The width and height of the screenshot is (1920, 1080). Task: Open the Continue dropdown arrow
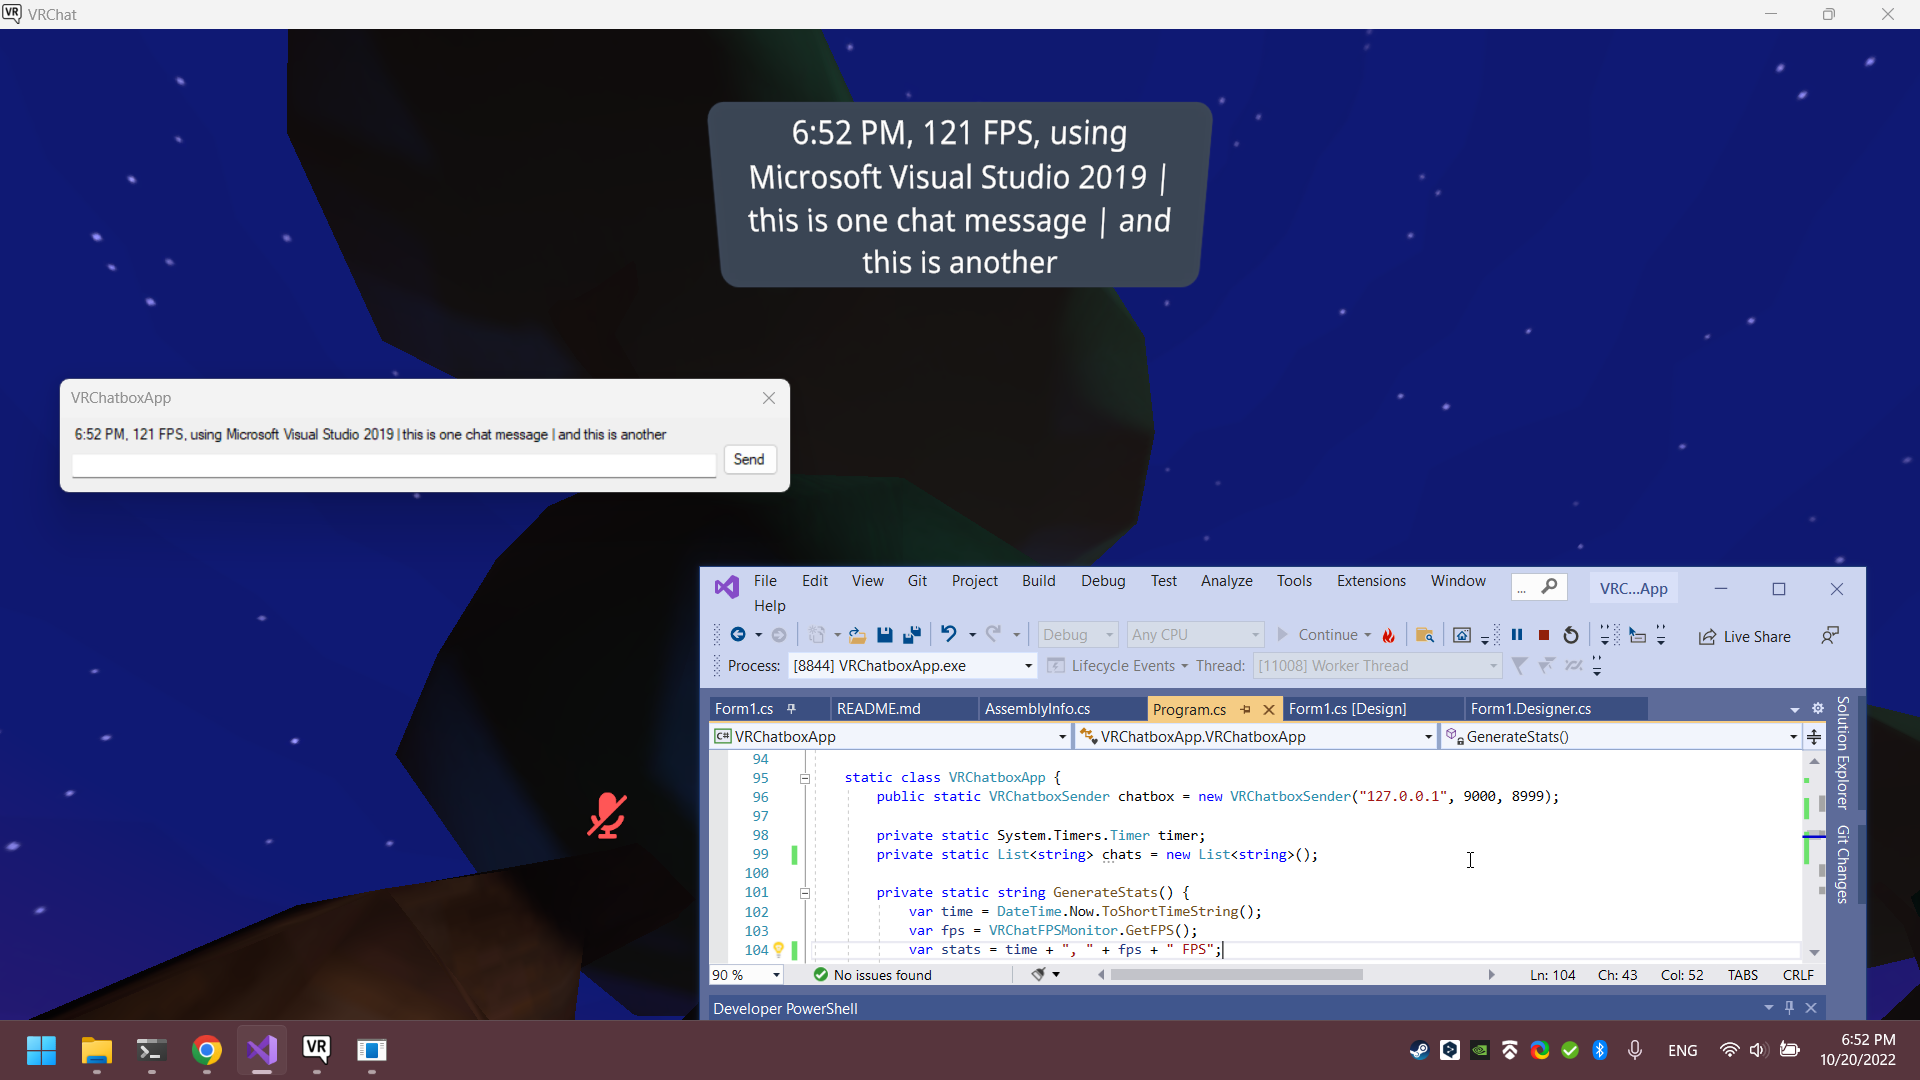coord(1368,635)
